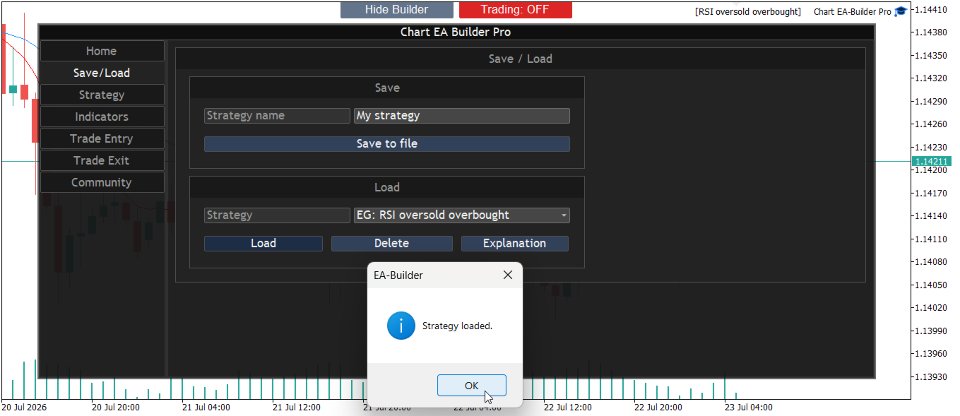Click the blue info icon in dialog
960x416 pixels.
point(401,325)
